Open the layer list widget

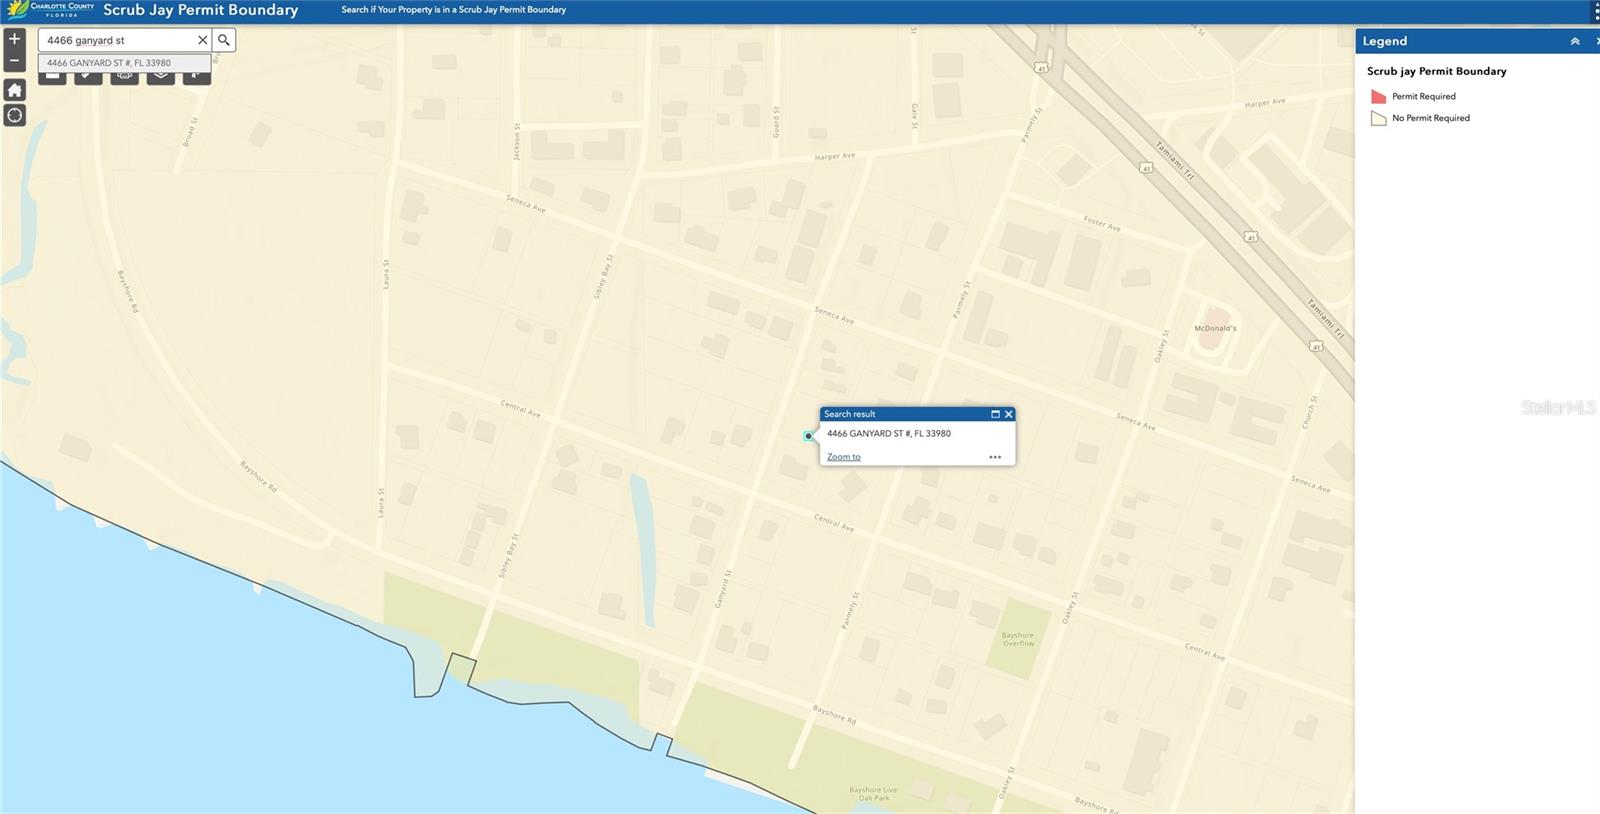click(160, 77)
